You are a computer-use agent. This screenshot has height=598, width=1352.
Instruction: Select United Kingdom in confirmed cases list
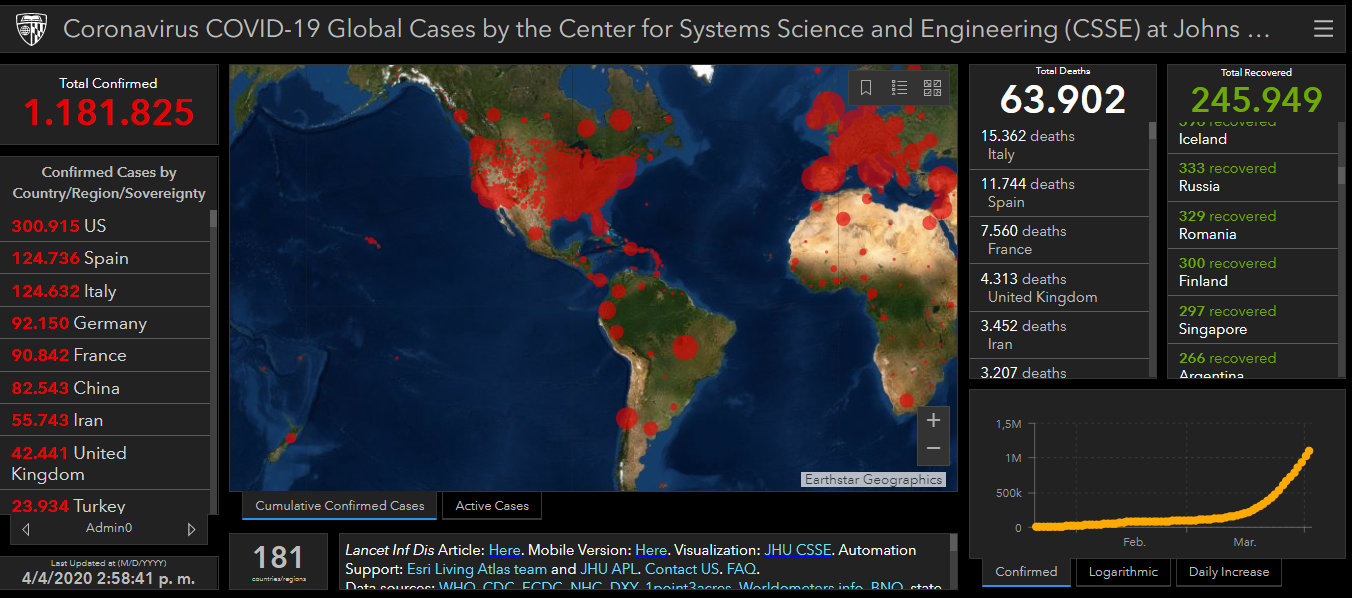click(105, 463)
